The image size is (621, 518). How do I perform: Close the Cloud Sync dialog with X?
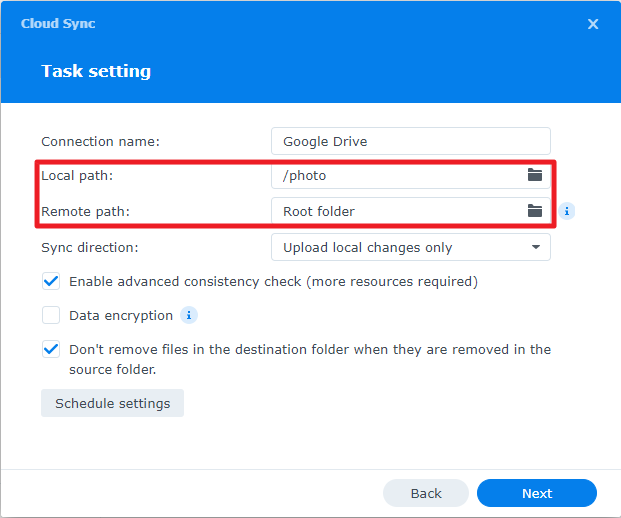(593, 24)
